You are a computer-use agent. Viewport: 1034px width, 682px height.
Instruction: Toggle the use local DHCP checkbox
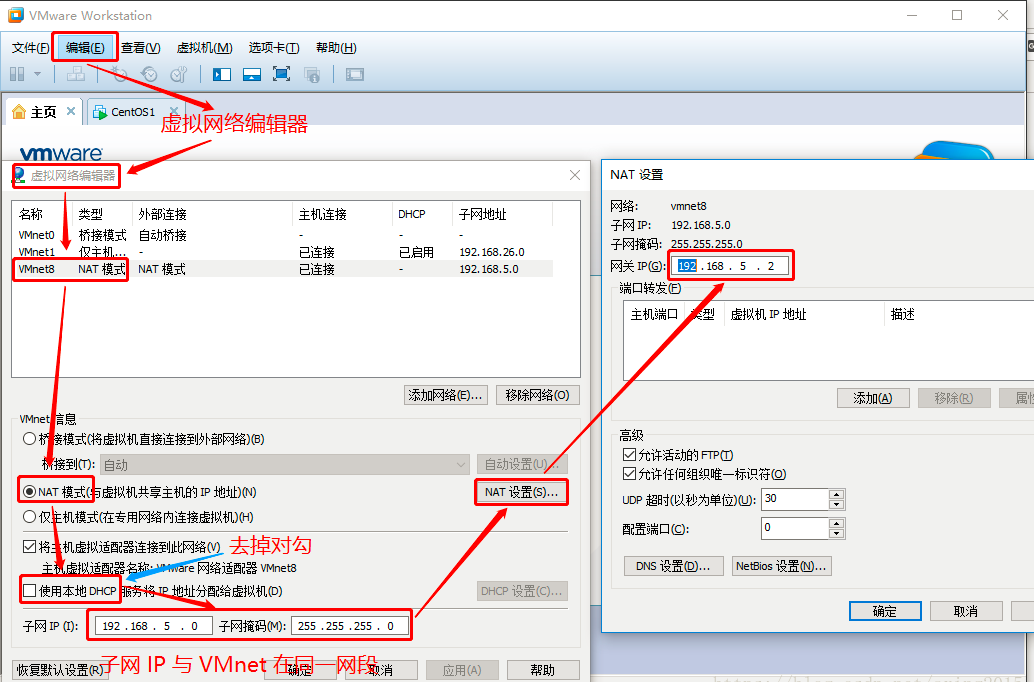29,590
